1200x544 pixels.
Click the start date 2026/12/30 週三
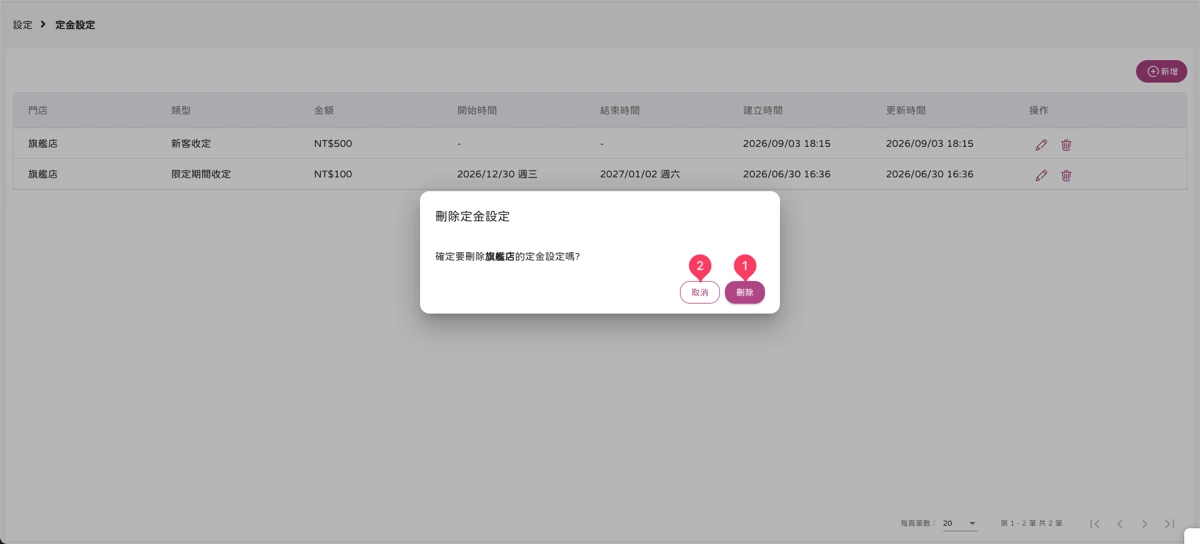497,174
